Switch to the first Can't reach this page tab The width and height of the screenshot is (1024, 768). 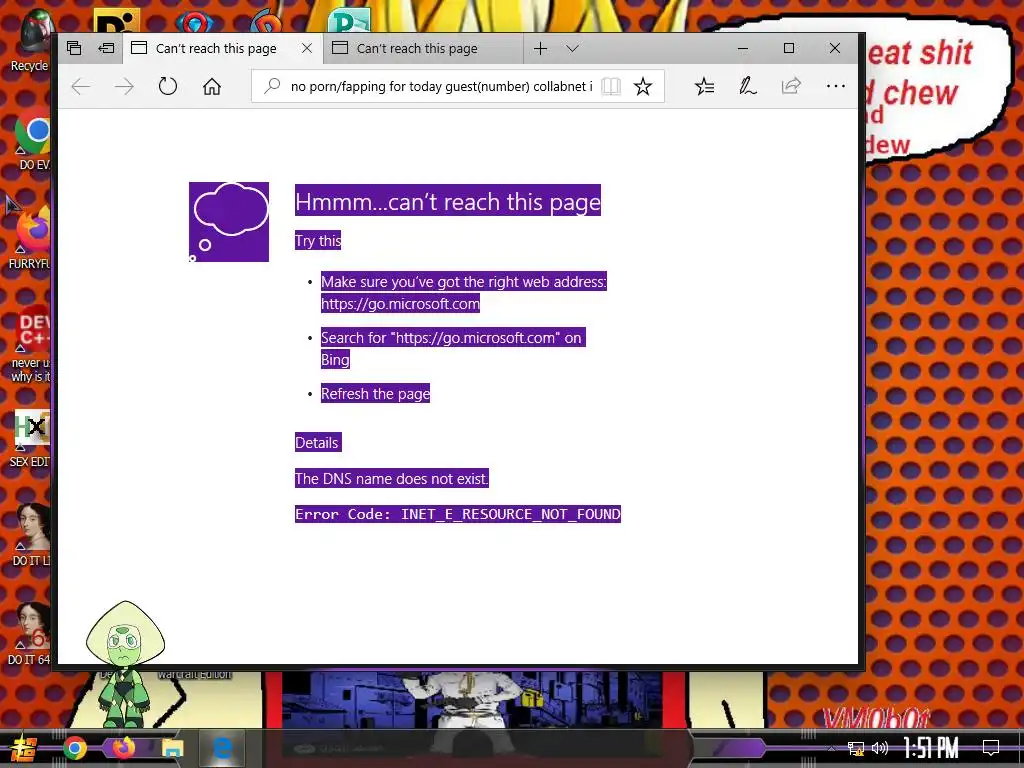[x=216, y=48]
